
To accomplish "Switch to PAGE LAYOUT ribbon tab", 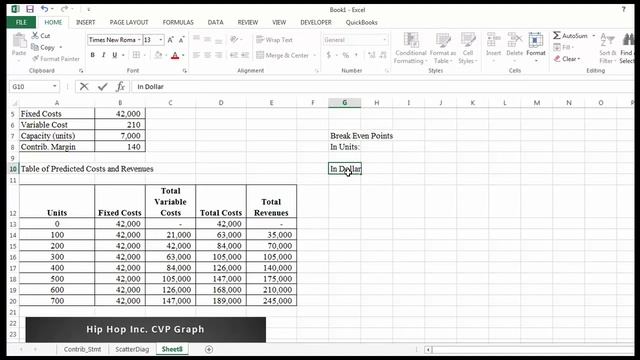I will tap(129, 22).
